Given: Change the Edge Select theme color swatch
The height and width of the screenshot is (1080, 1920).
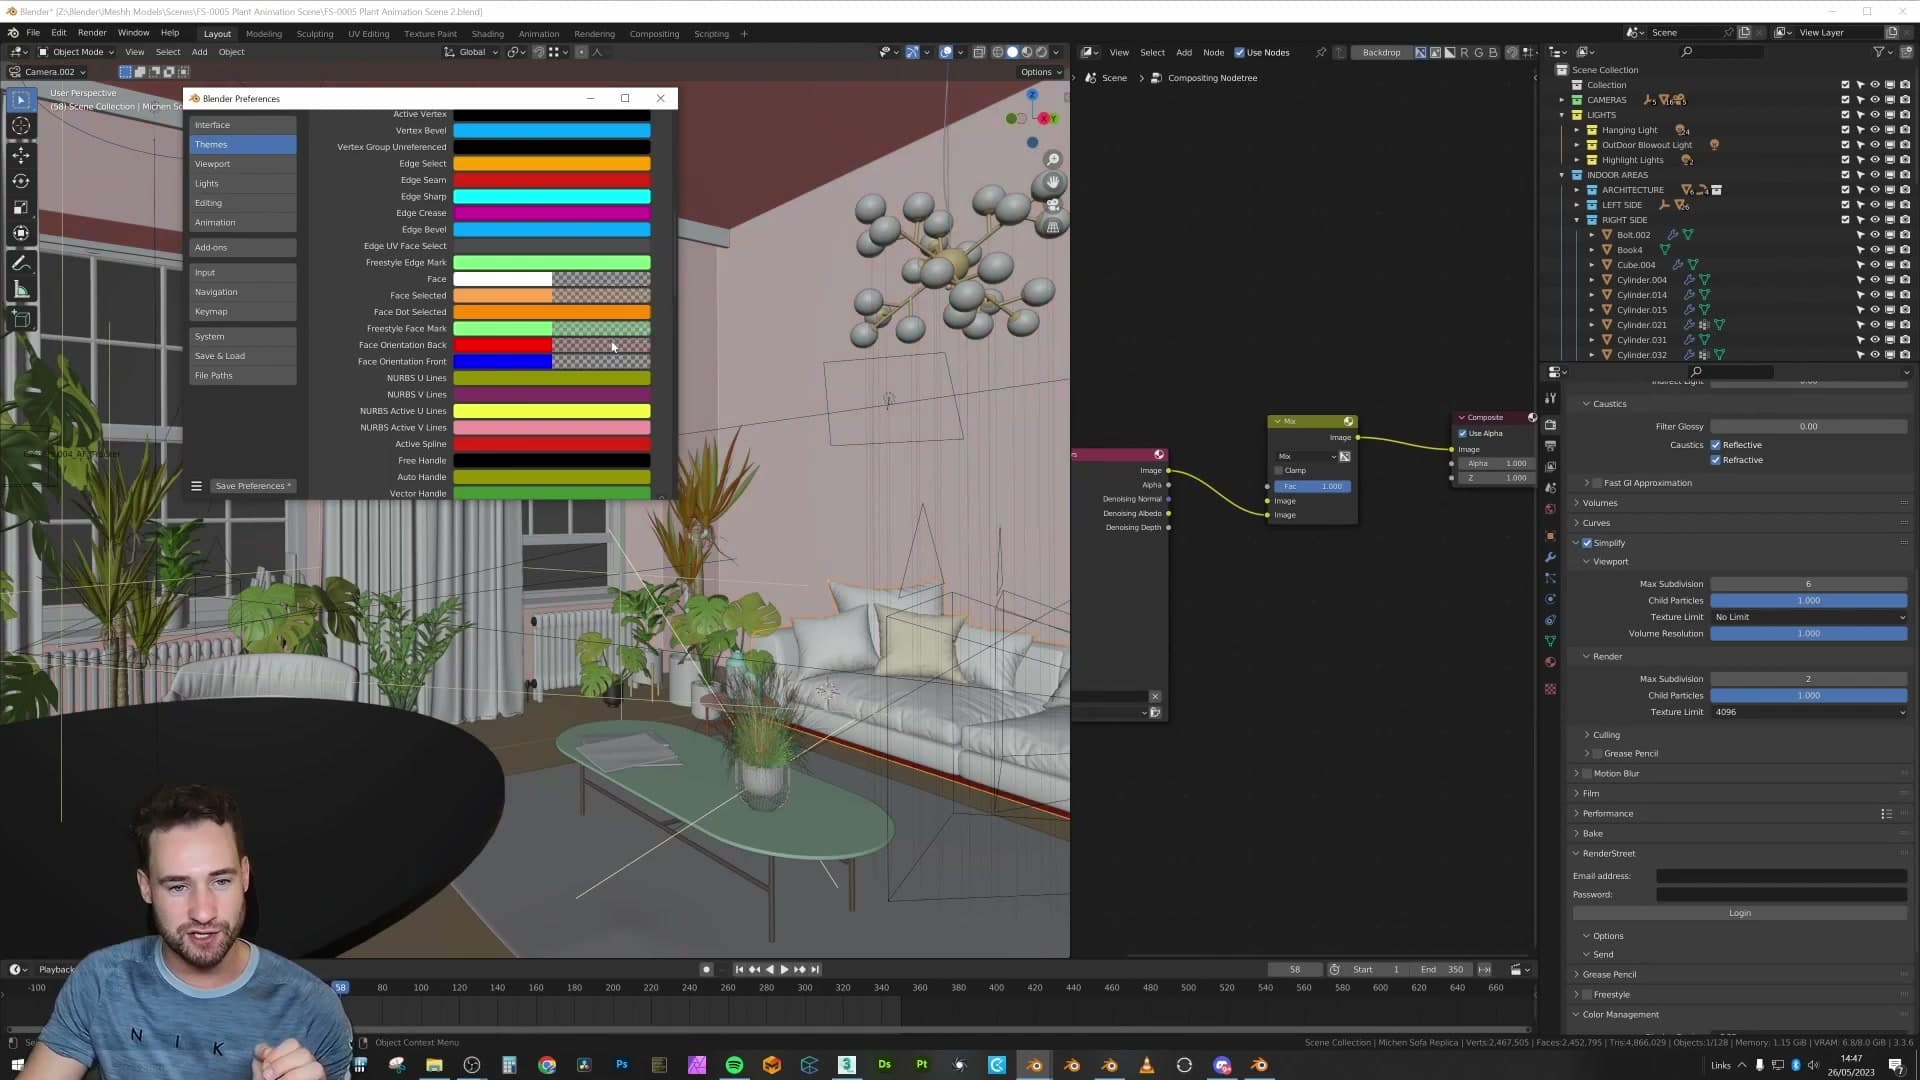Looking at the screenshot, I should tap(552, 164).
